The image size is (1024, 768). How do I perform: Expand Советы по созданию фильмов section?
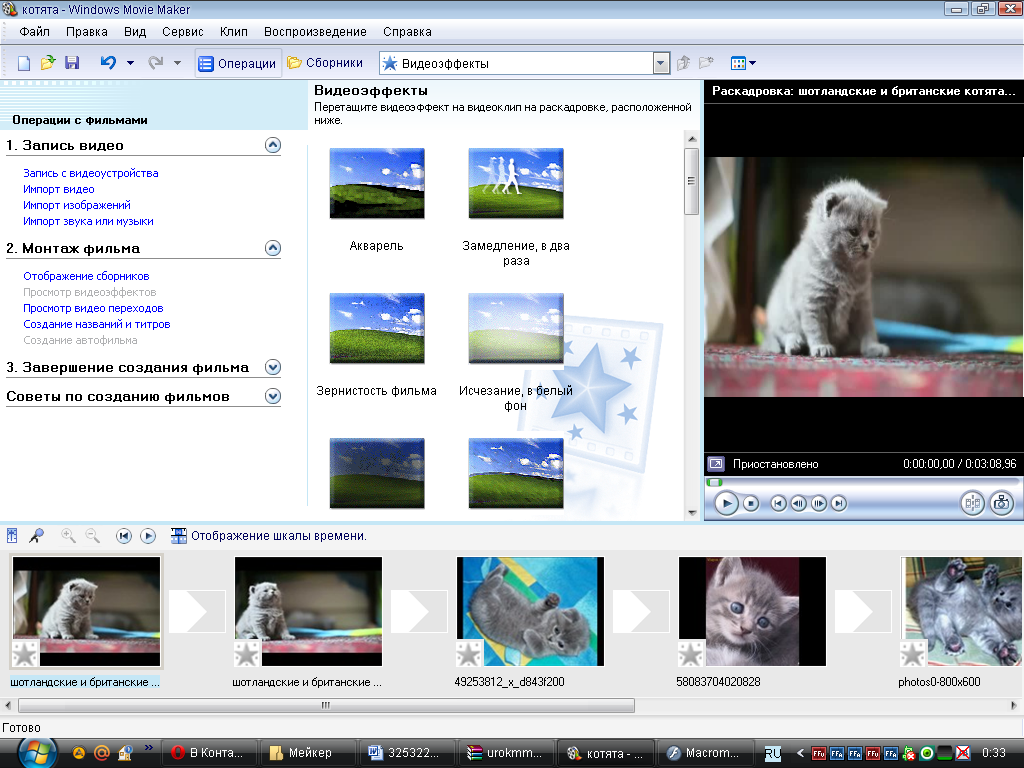pyautogui.click(x=273, y=396)
